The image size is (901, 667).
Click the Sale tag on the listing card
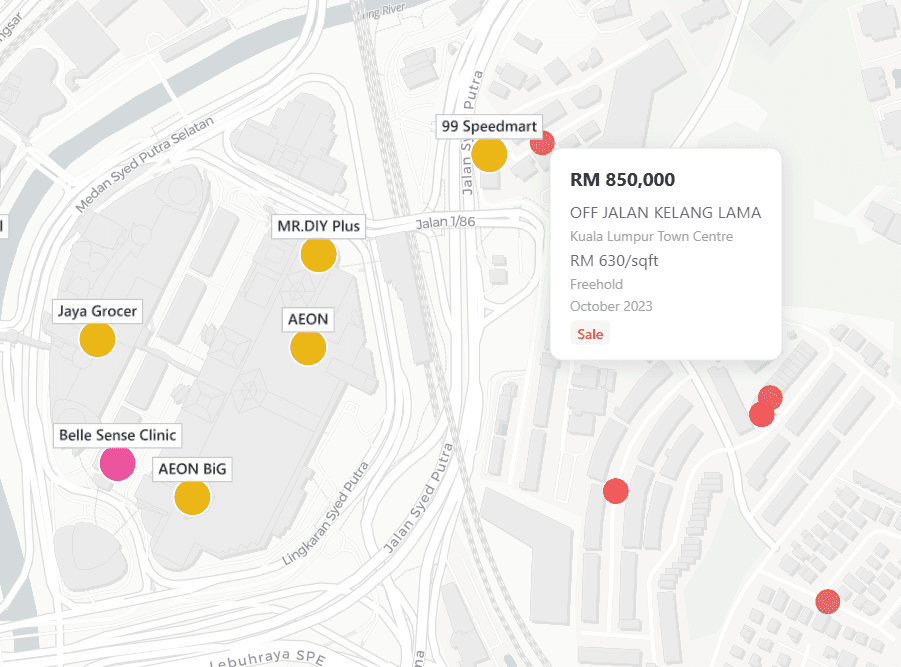pyautogui.click(x=590, y=334)
